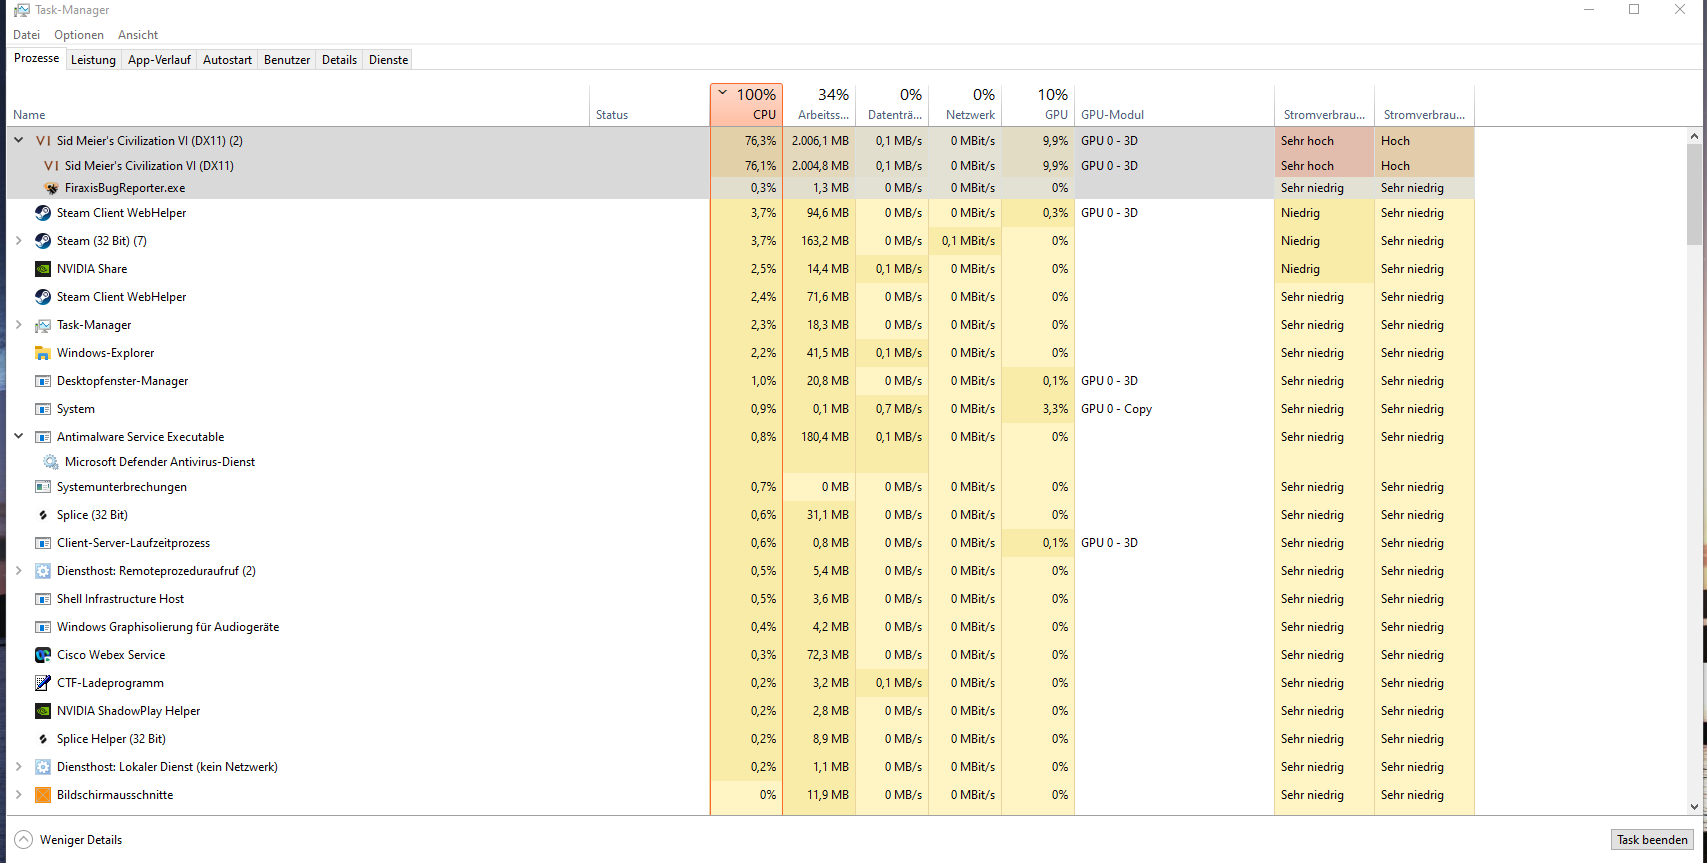Click the Diensthost: Lokaler Dienst gear icon
The width and height of the screenshot is (1707, 863).
[43, 767]
